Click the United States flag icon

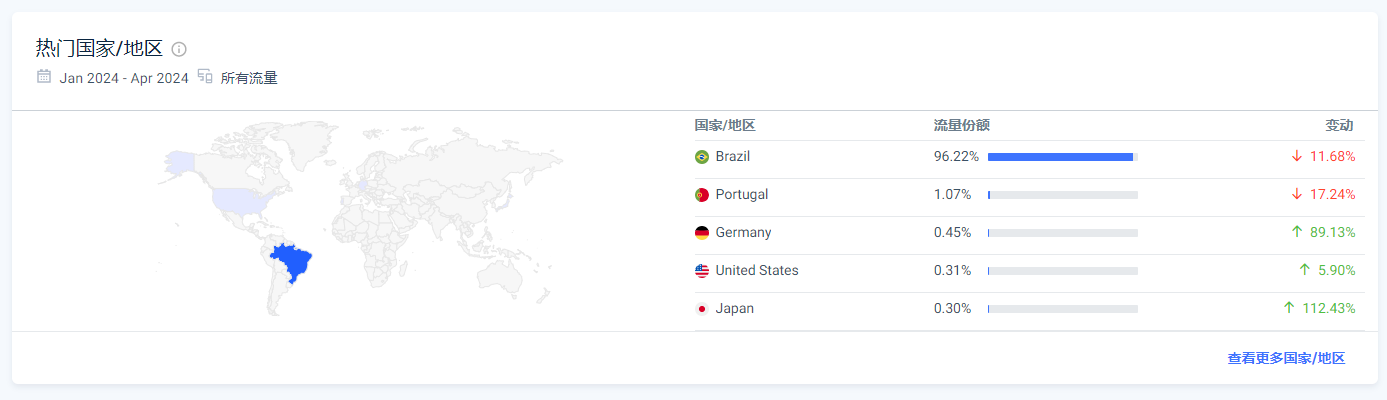pos(702,271)
